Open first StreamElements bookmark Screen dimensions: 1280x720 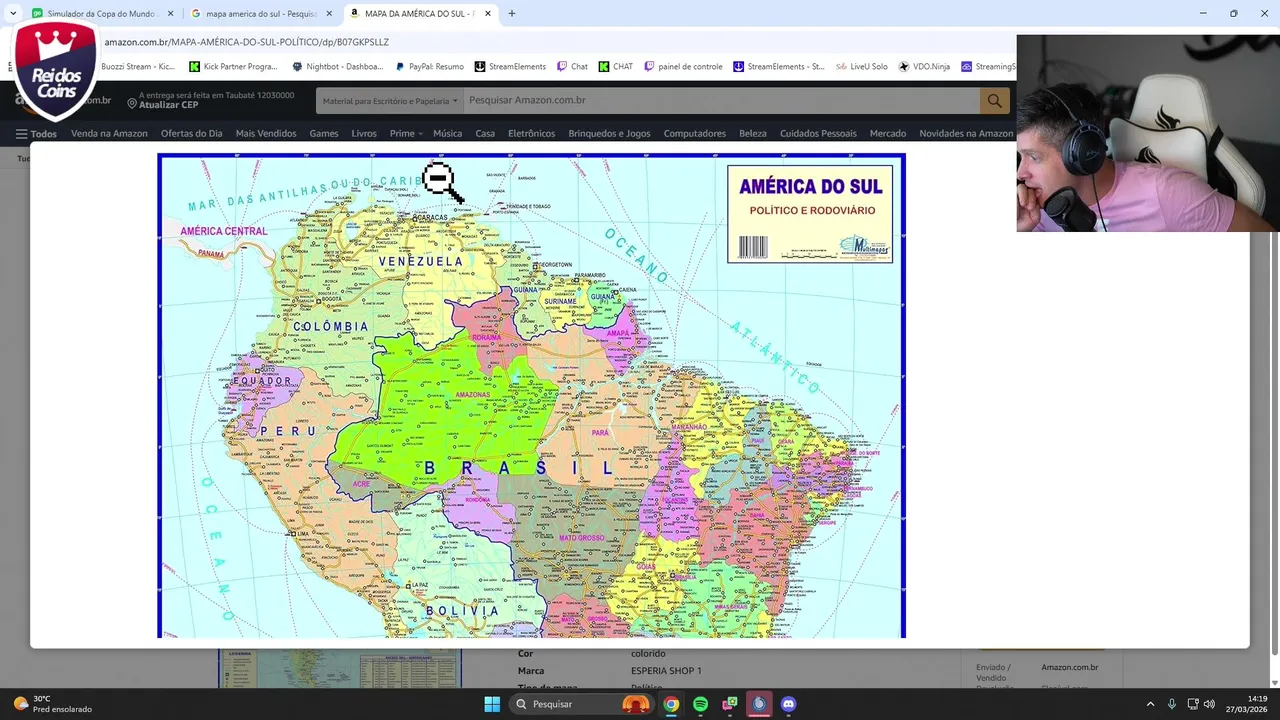(510, 67)
